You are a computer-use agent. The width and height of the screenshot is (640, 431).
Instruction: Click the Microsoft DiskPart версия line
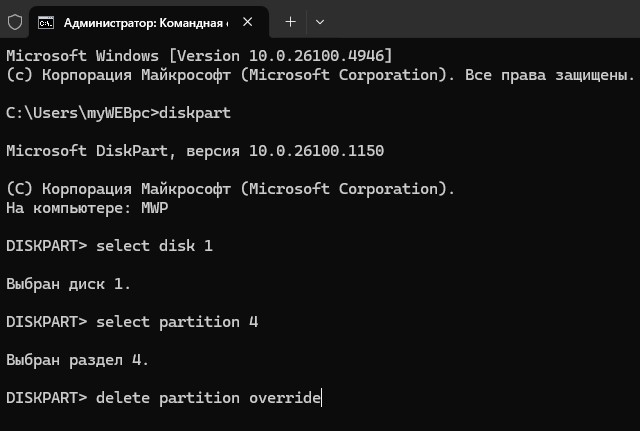point(195,151)
